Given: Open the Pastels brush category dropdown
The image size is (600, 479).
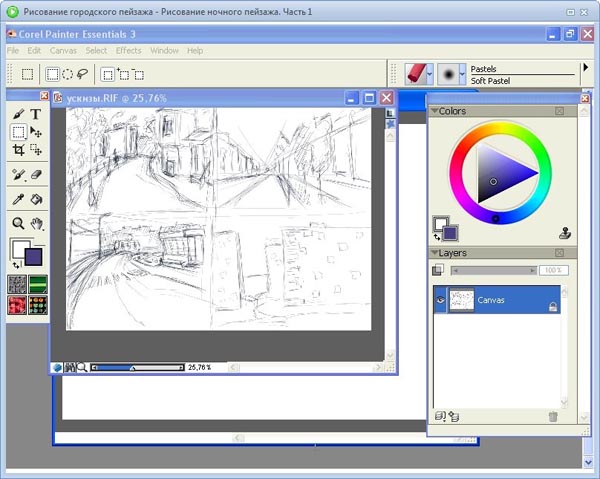Looking at the screenshot, I should [x=429, y=74].
